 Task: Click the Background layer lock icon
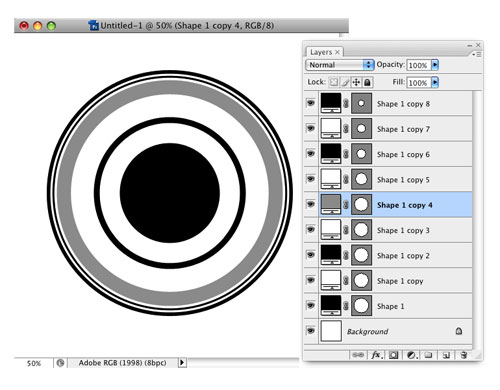459,331
